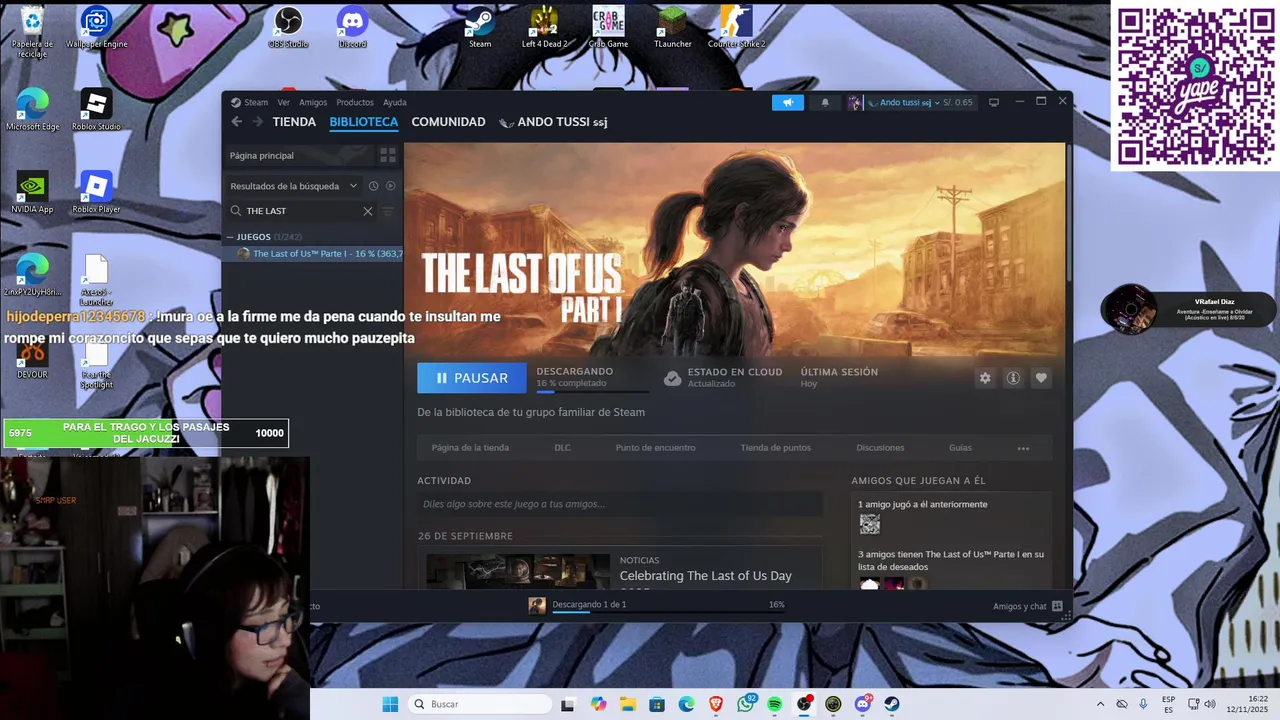This screenshot has width=1280, height=720.
Task: Click the friend avatar who played previously
Action: coord(870,524)
